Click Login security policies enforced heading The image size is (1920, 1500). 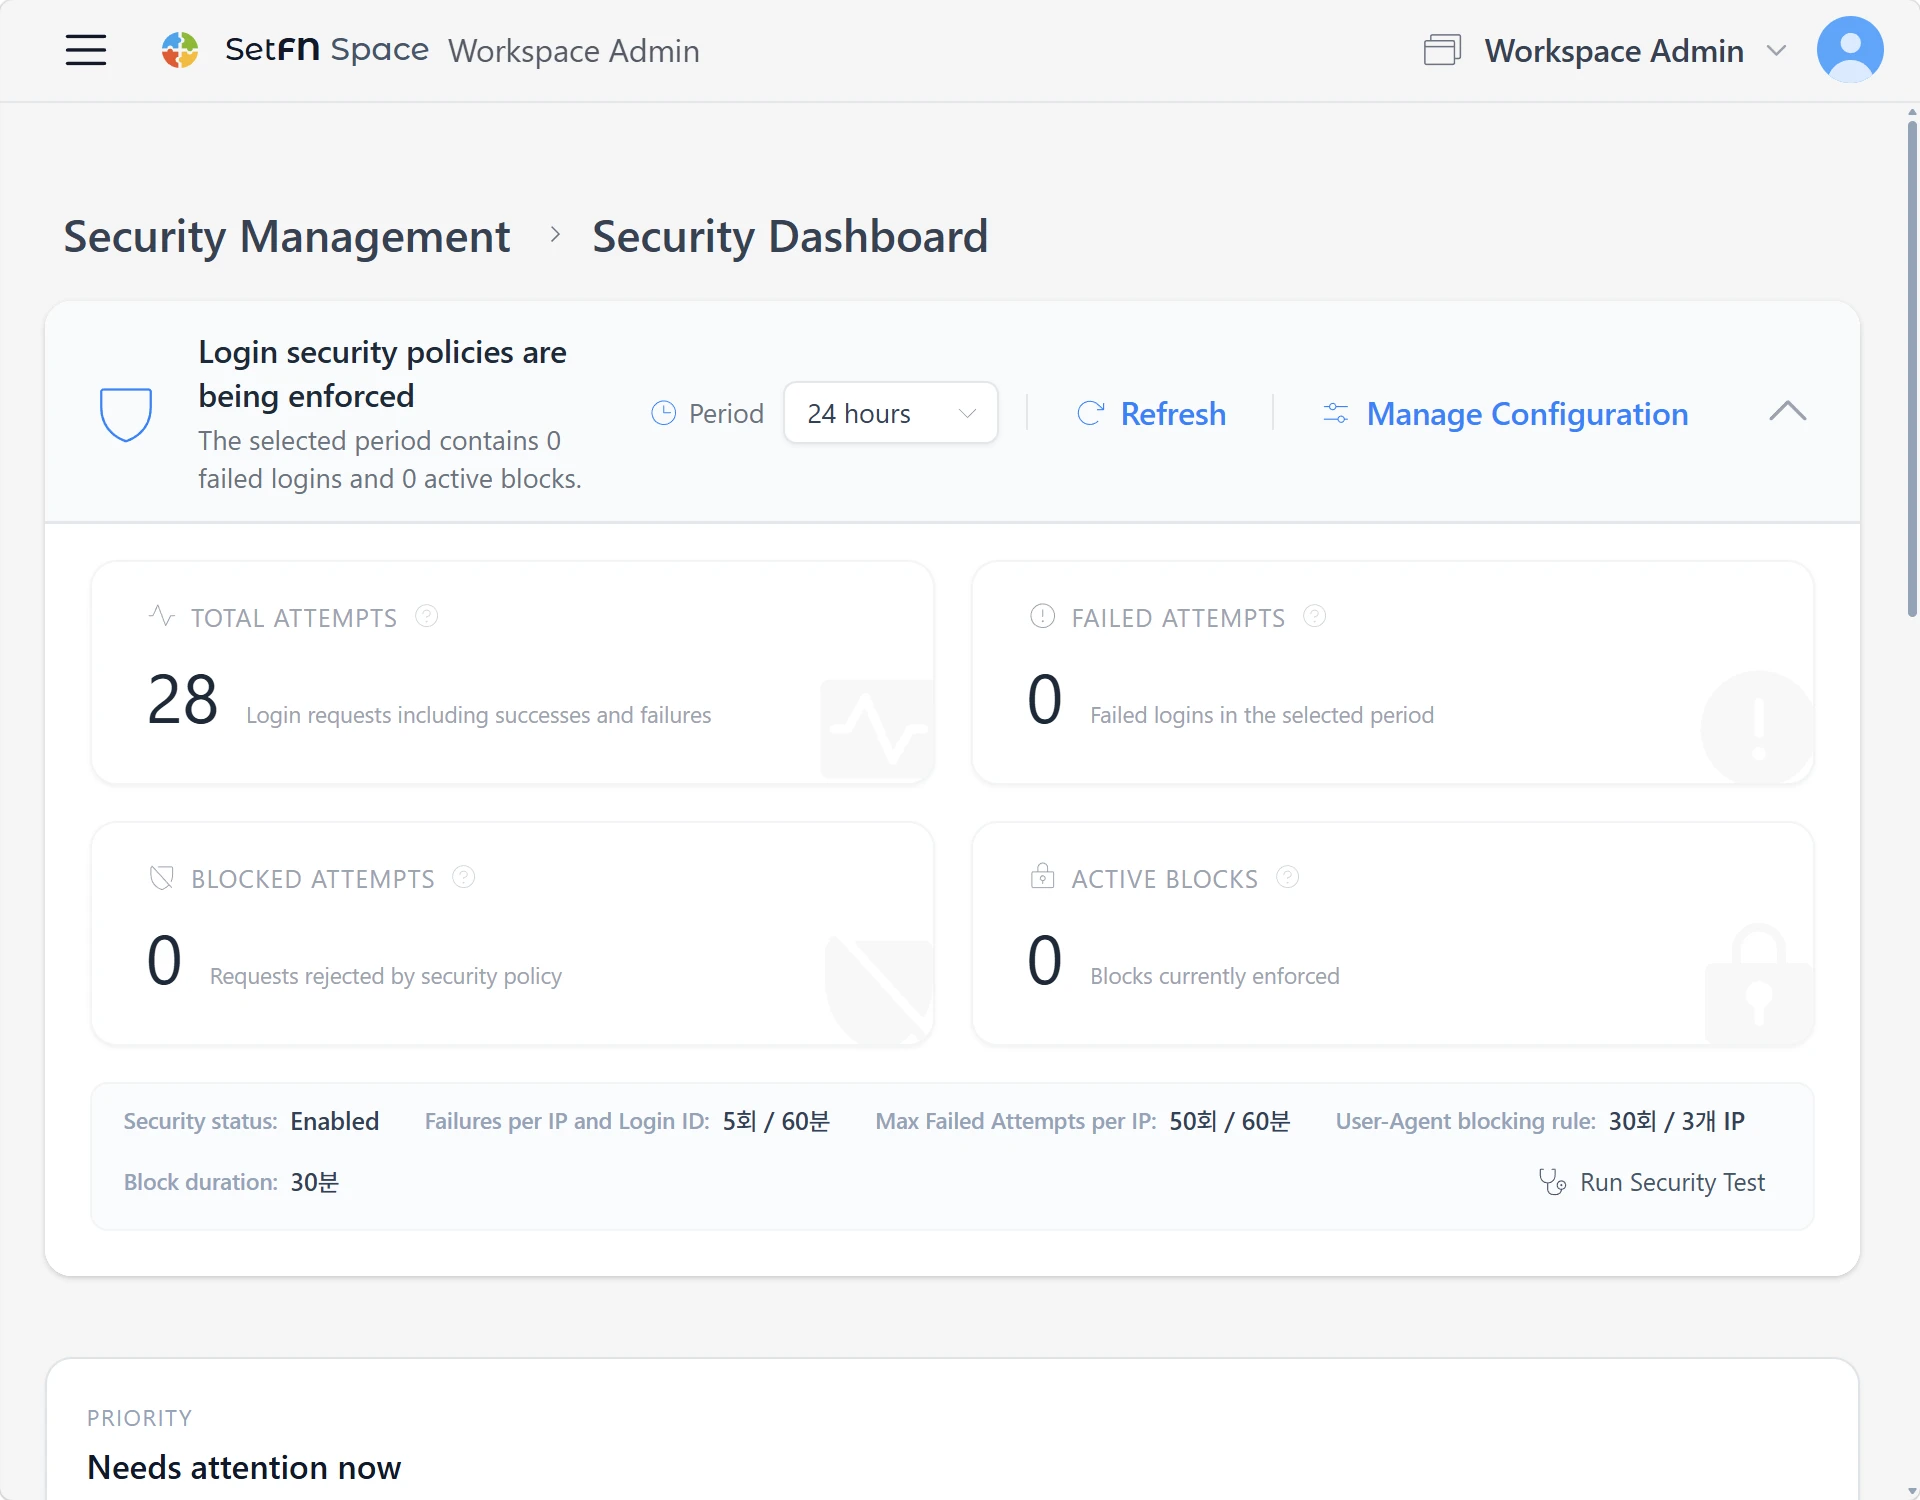click(382, 374)
